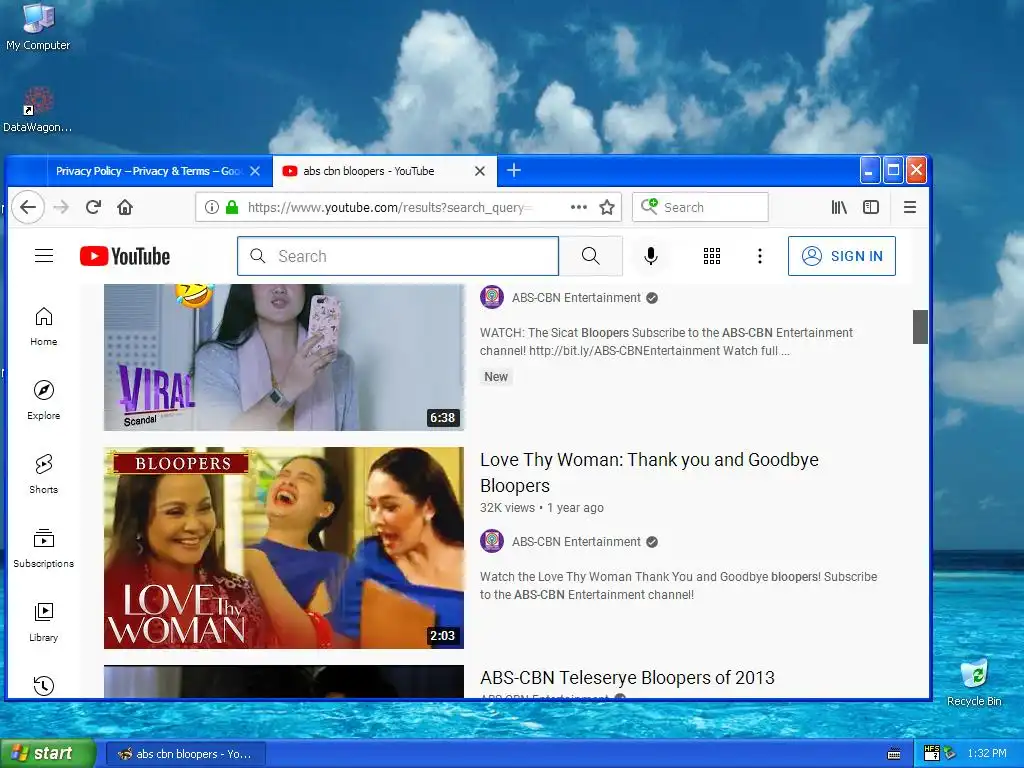This screenshot has width=1024, height=768.
Task: Click the 1:32 PM taskbar clock
Action: pos(987,754)
